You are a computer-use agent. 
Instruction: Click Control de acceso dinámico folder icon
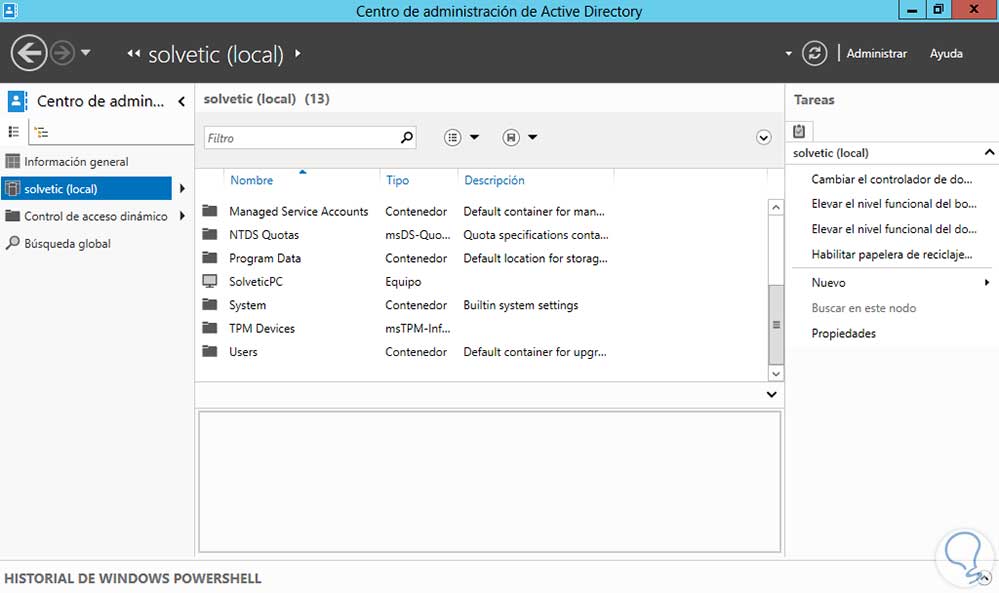click(12, 216)
